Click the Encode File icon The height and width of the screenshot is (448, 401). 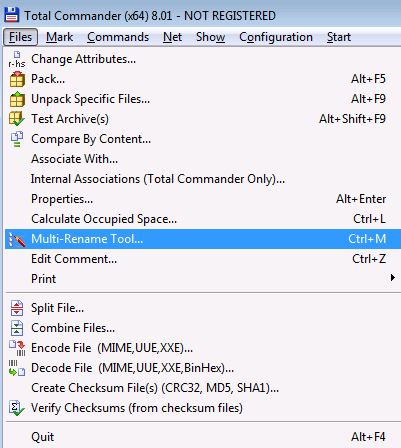(x=17, y=348)
